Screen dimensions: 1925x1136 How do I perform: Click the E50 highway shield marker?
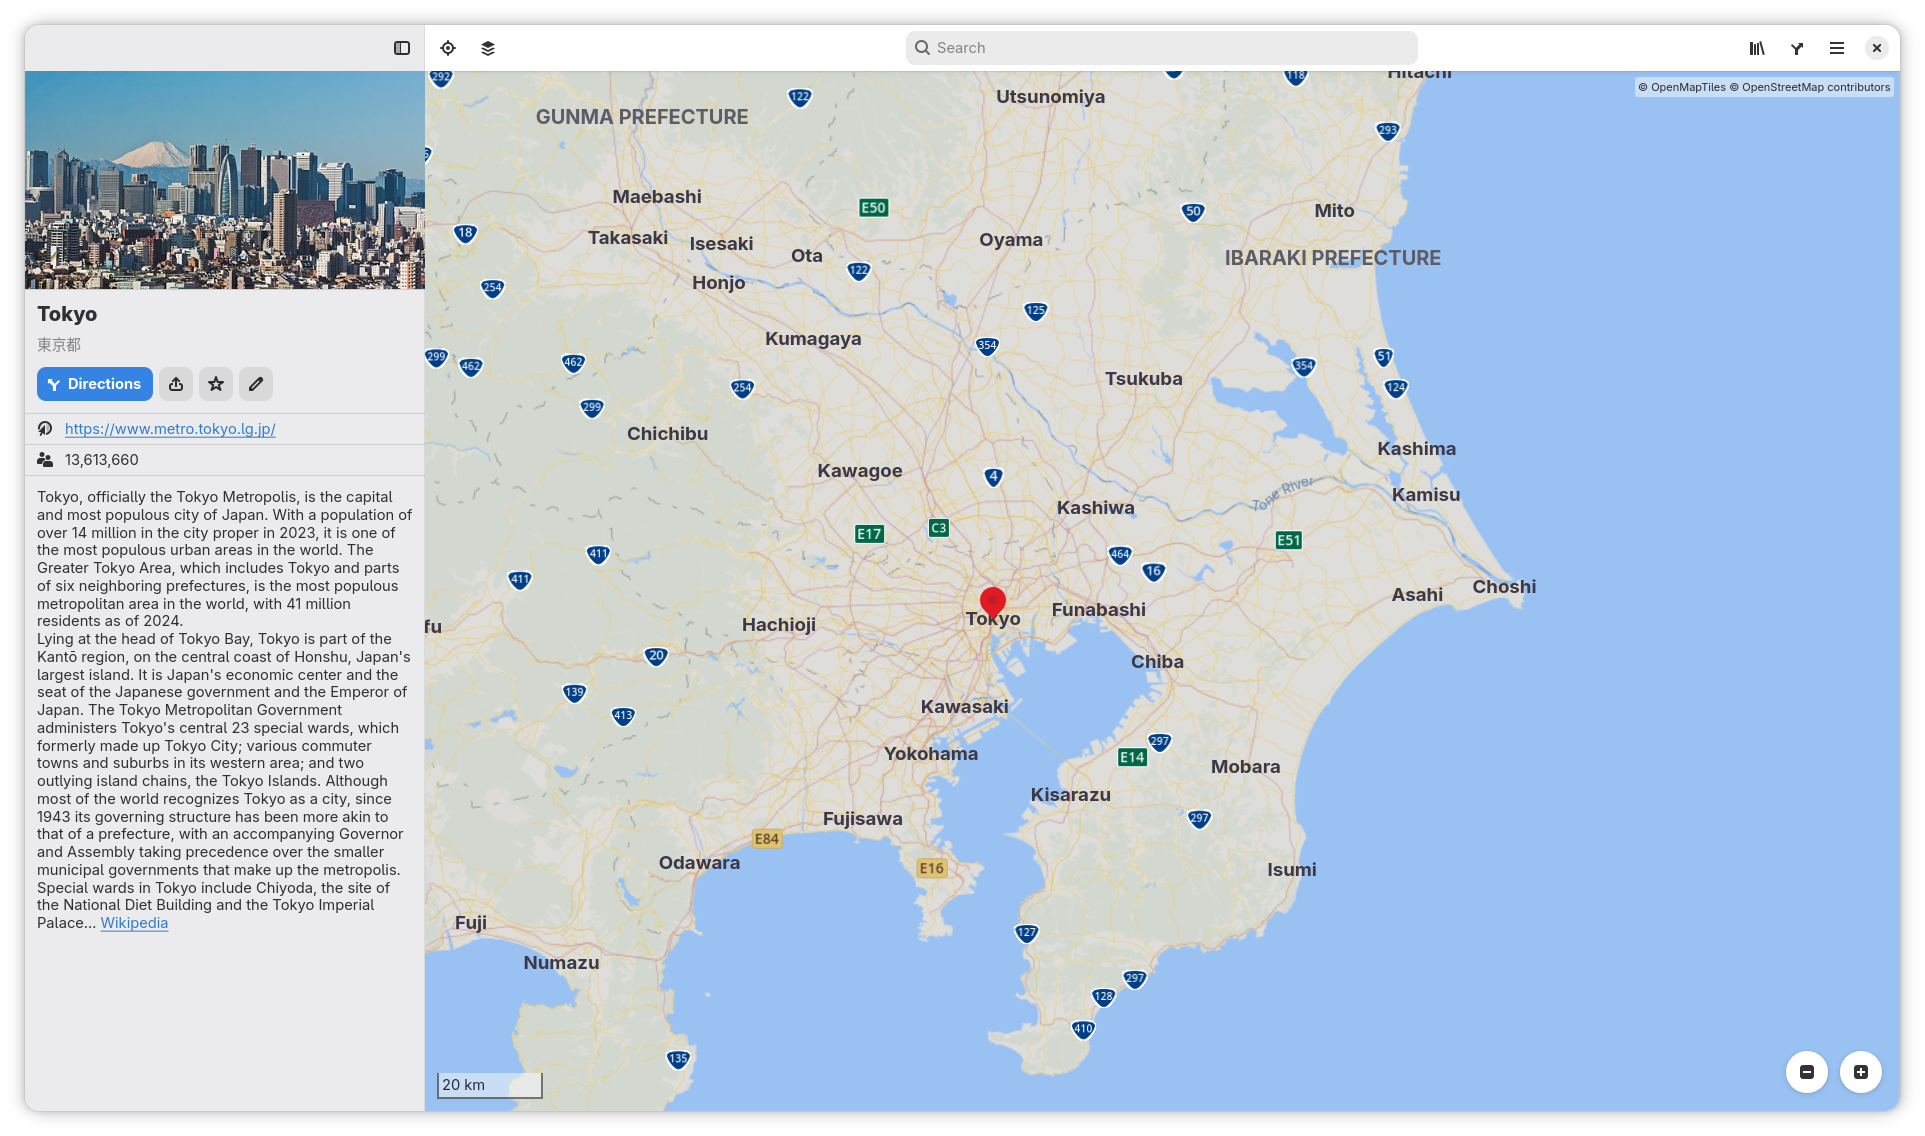point(873,208)
